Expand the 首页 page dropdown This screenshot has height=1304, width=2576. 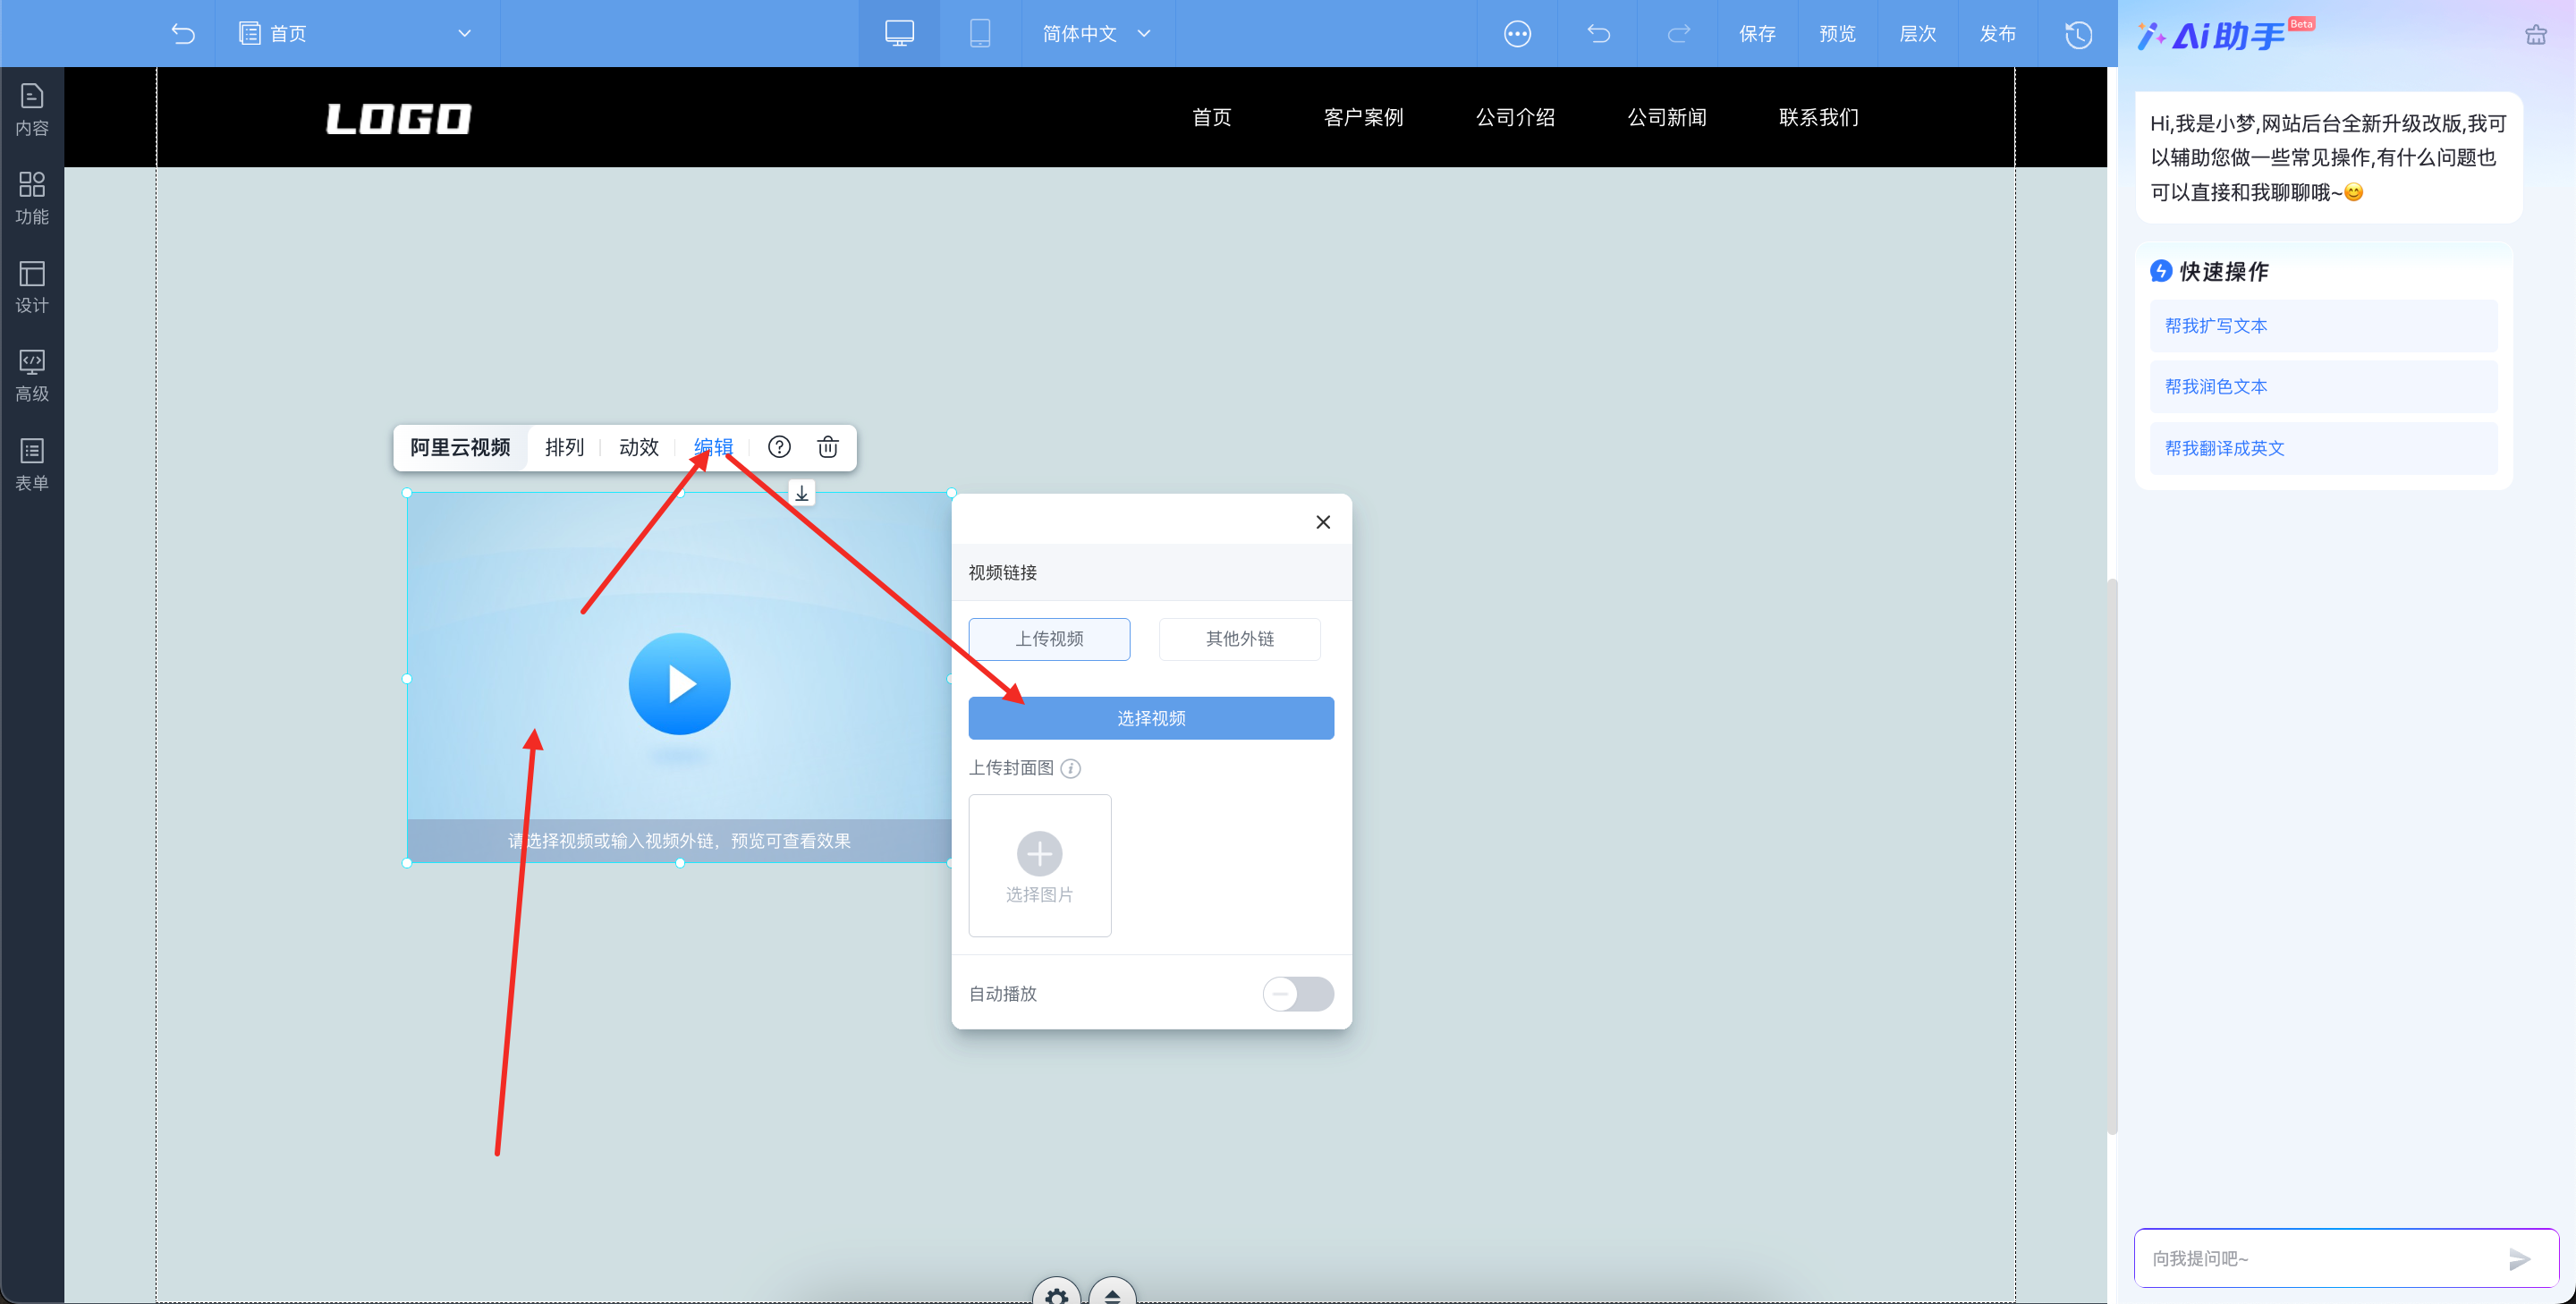(464, 33)
